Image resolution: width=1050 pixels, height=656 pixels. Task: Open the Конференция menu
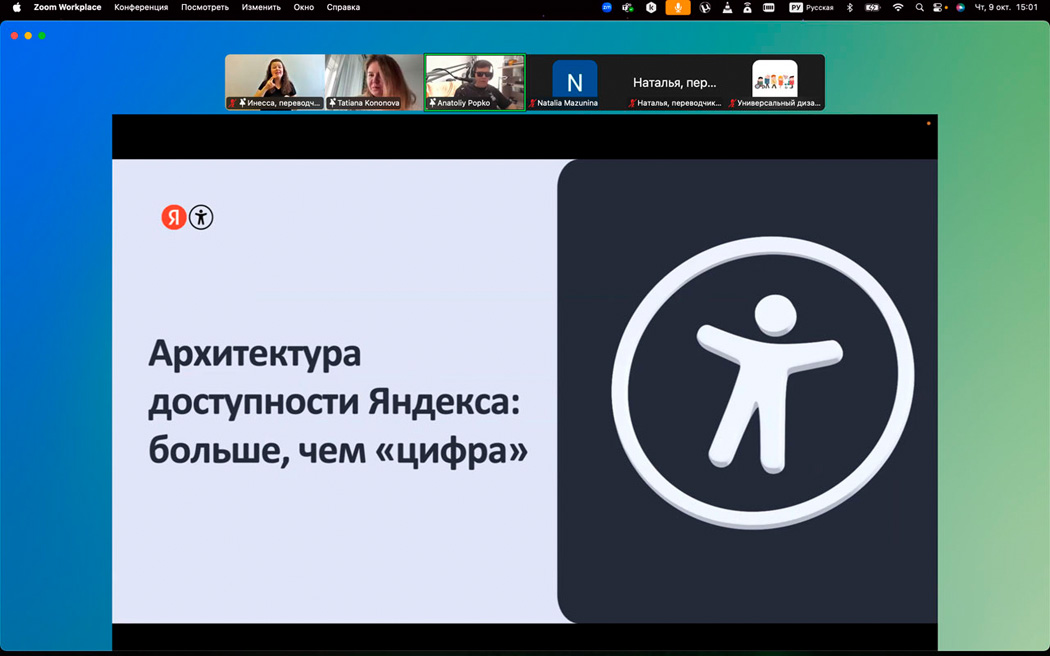(x=141, y=7)
